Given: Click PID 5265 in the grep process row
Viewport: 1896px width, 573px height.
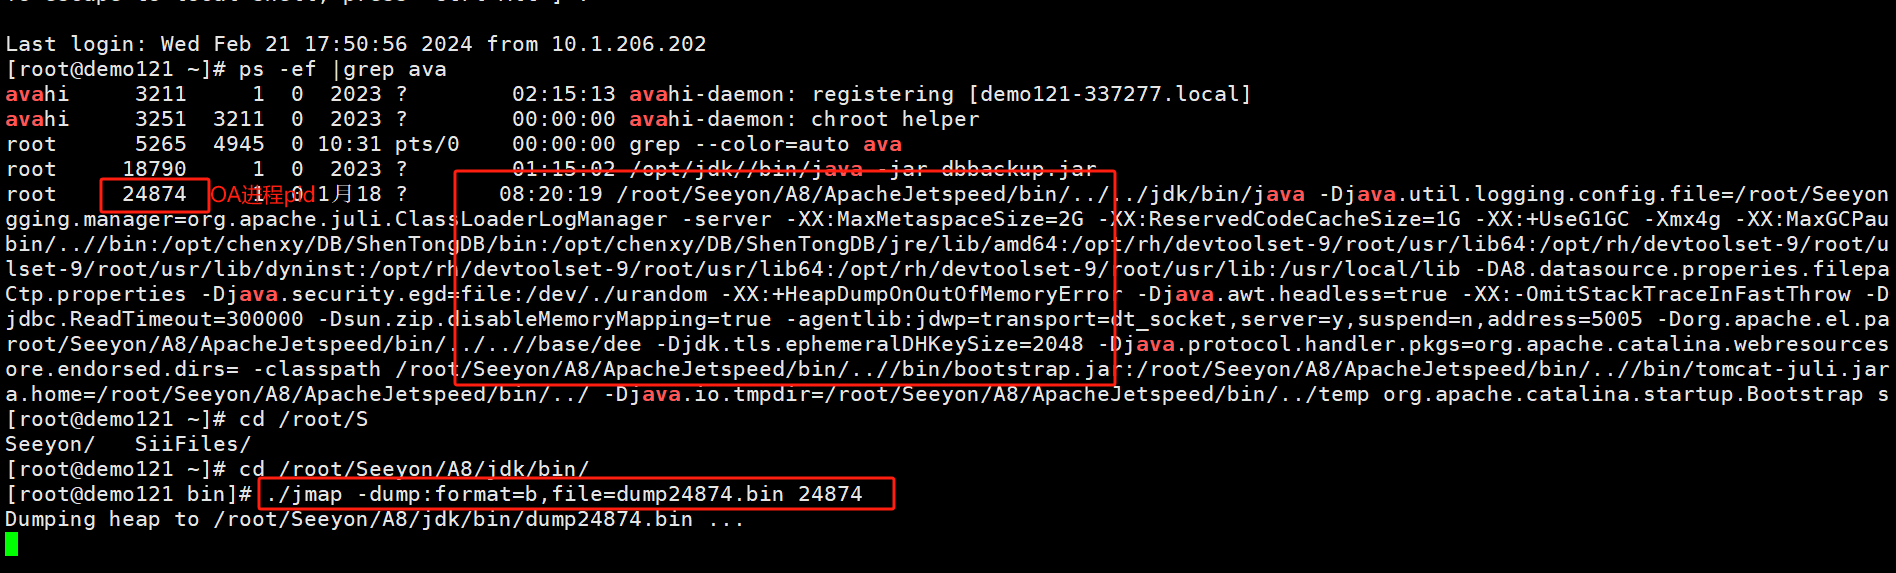Looking at the screenshot, I should click(160, 144).
